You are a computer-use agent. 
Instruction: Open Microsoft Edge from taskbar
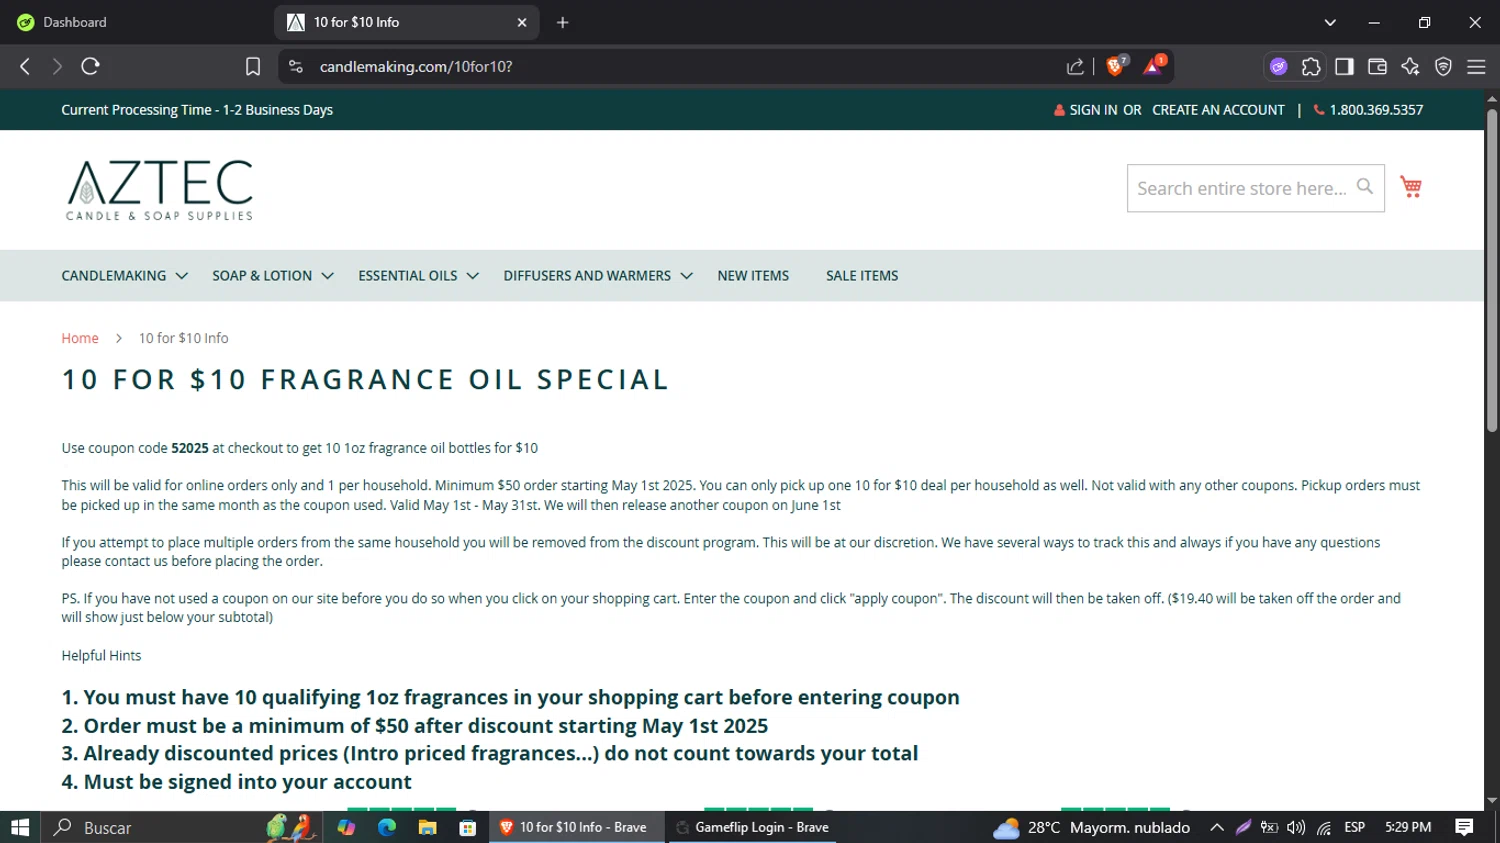pyautogui.click(x=387, y=827)
